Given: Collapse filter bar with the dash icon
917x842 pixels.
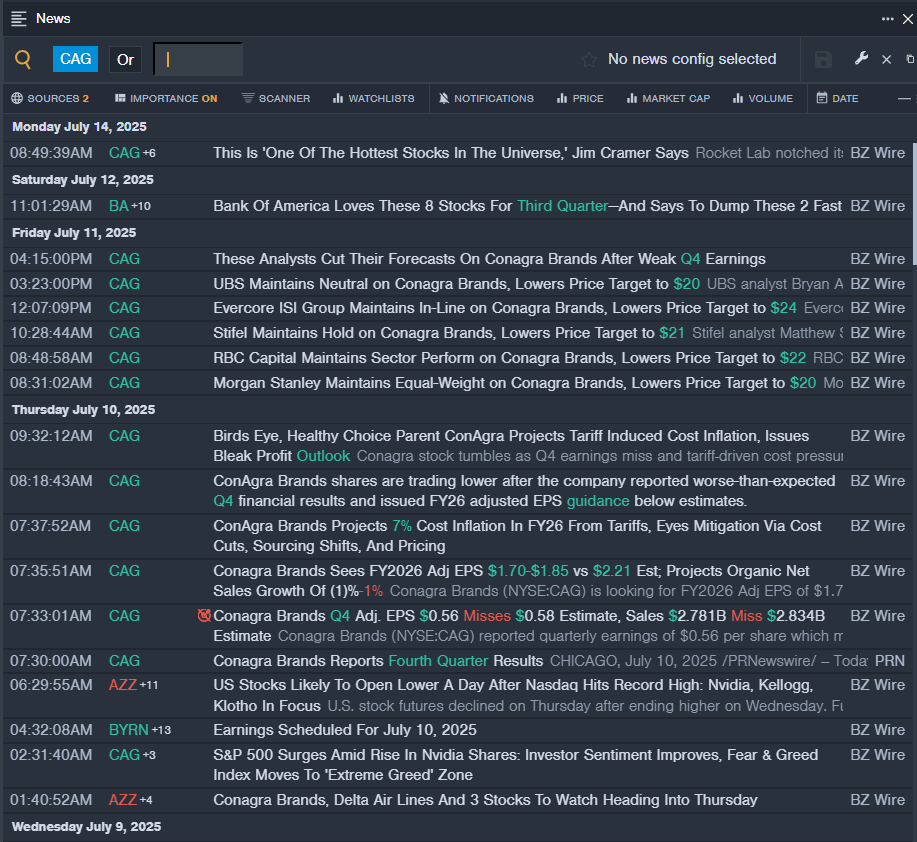Looking at the screenshot, I should (904, 98).
